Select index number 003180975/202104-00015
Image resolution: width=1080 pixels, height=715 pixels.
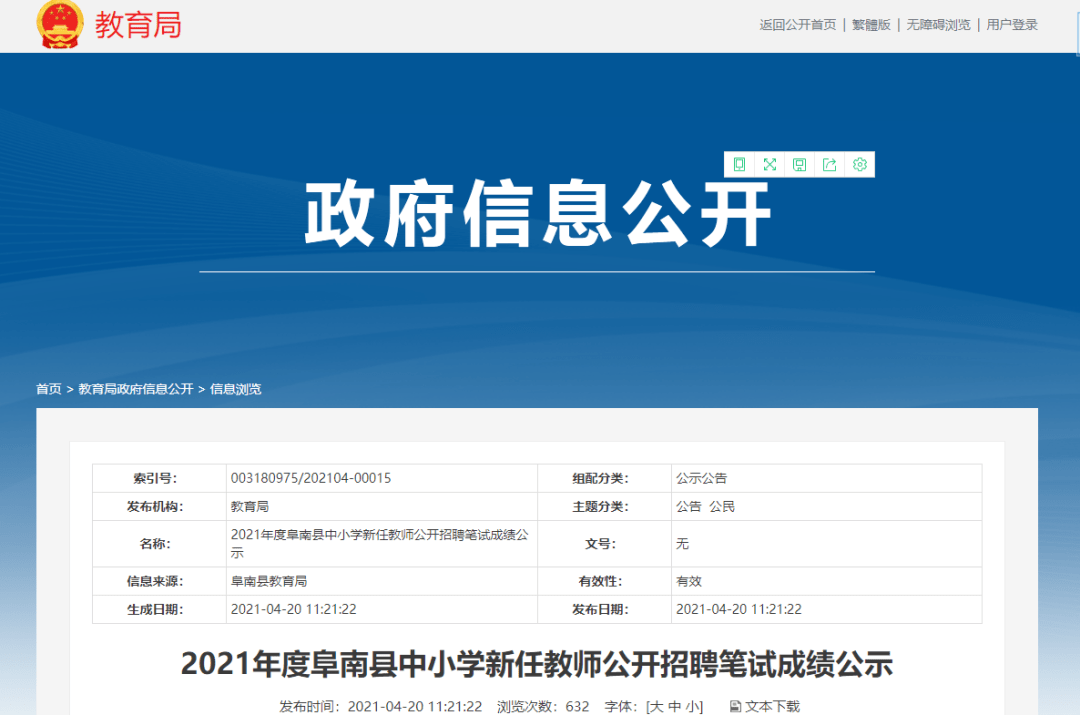coord(311,478)
